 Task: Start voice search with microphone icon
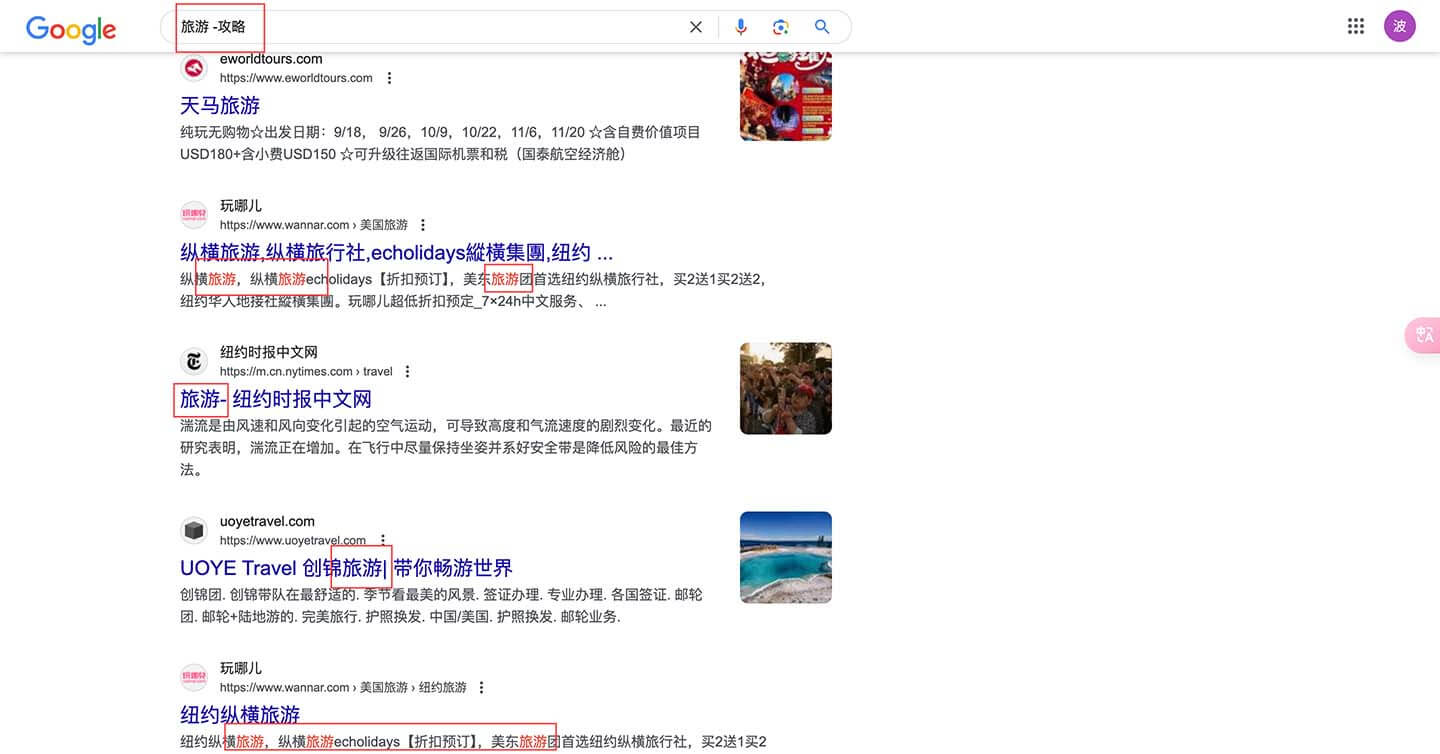click(741, 27)
